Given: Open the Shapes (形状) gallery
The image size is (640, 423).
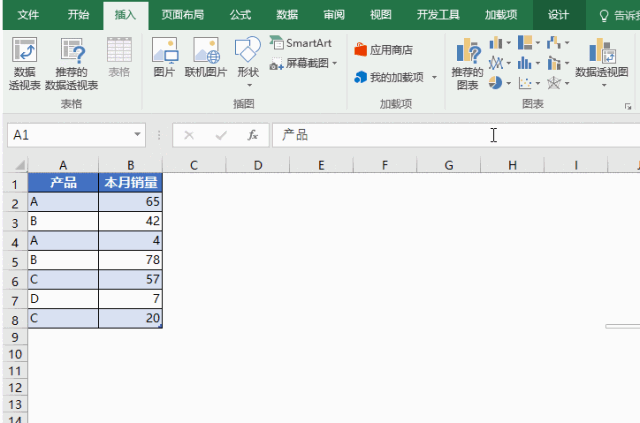Looking at the screenshot, I should pos(247,59).
